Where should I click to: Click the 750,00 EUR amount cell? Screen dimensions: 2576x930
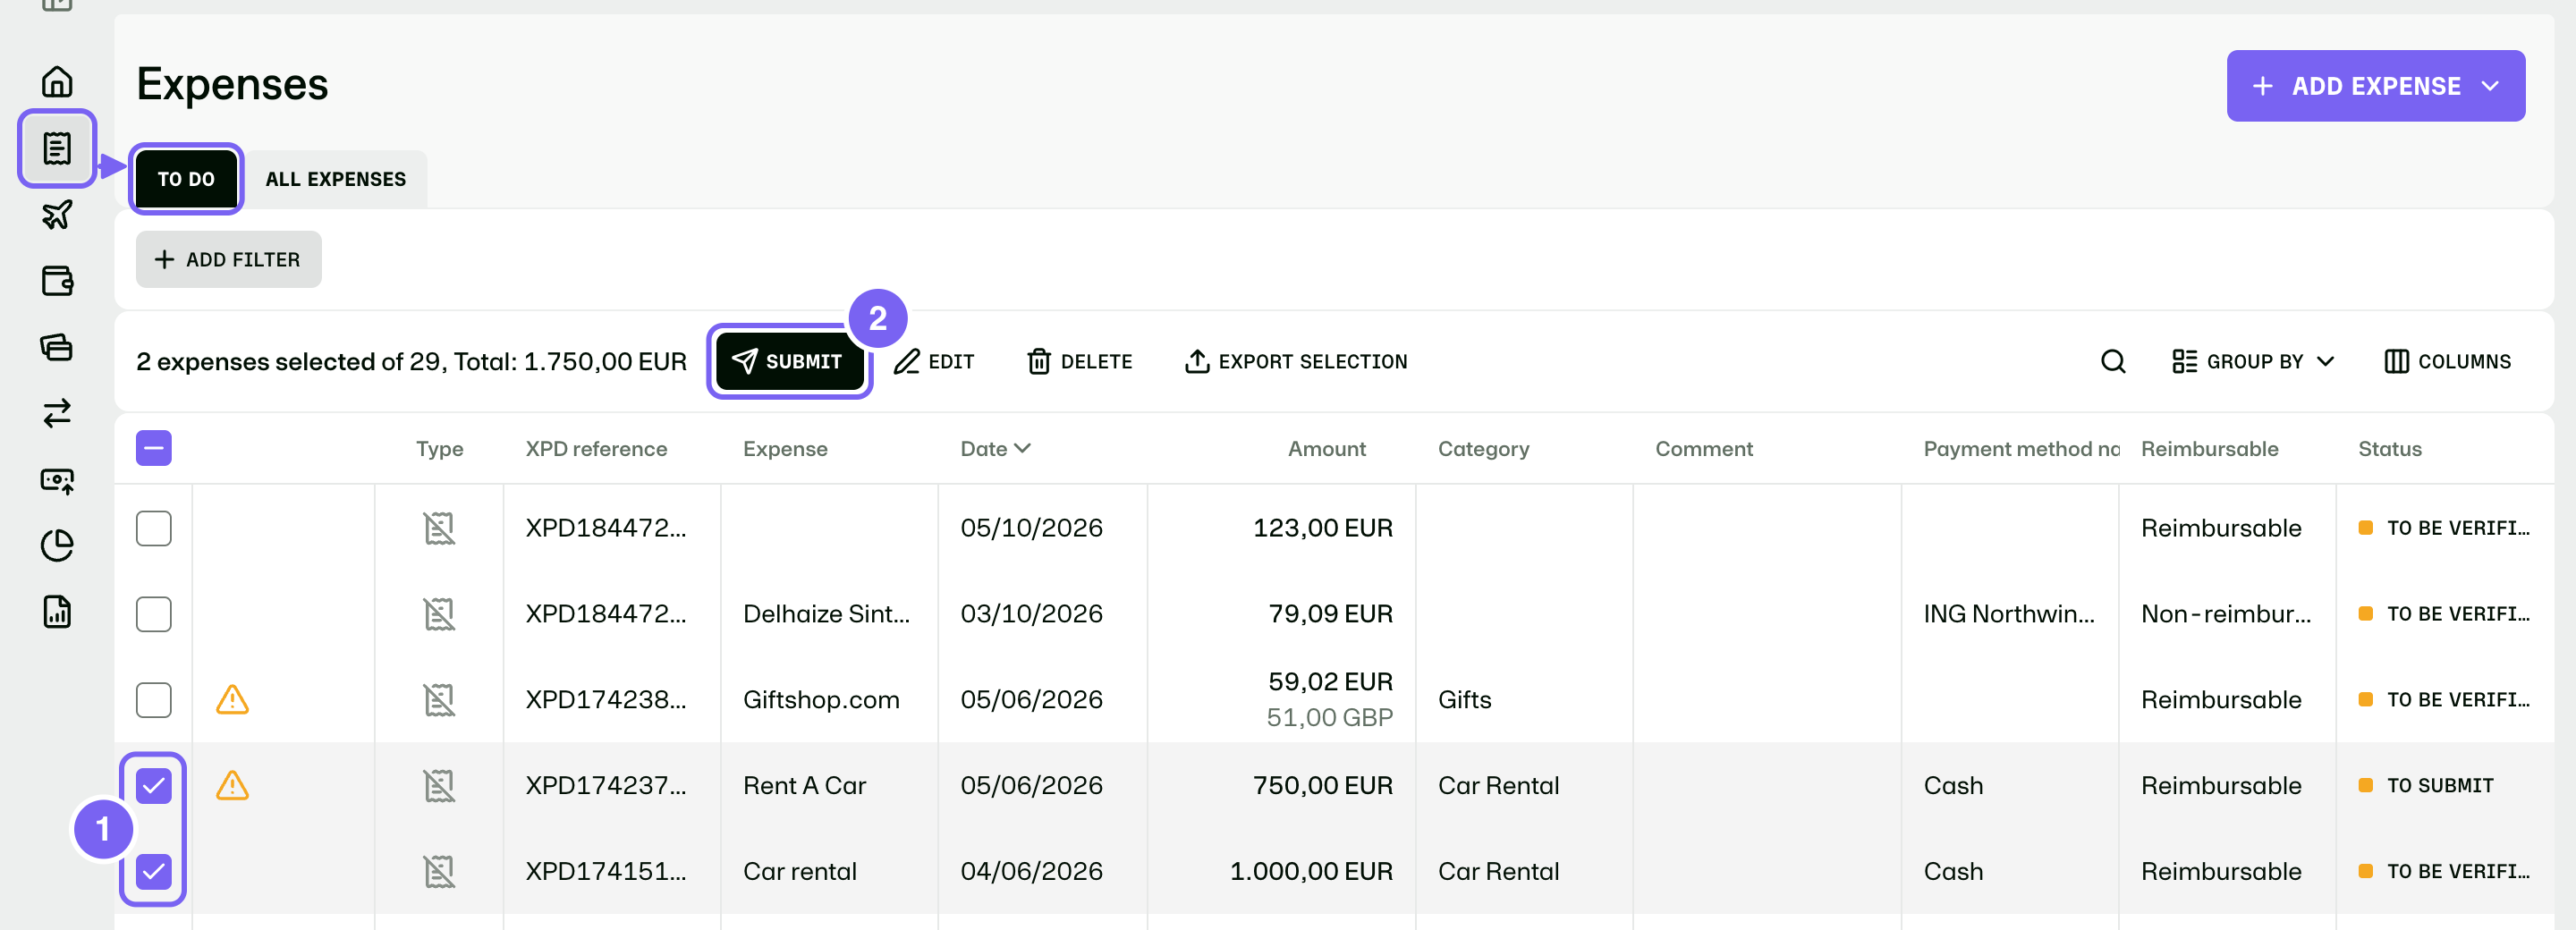point(1322,786)
